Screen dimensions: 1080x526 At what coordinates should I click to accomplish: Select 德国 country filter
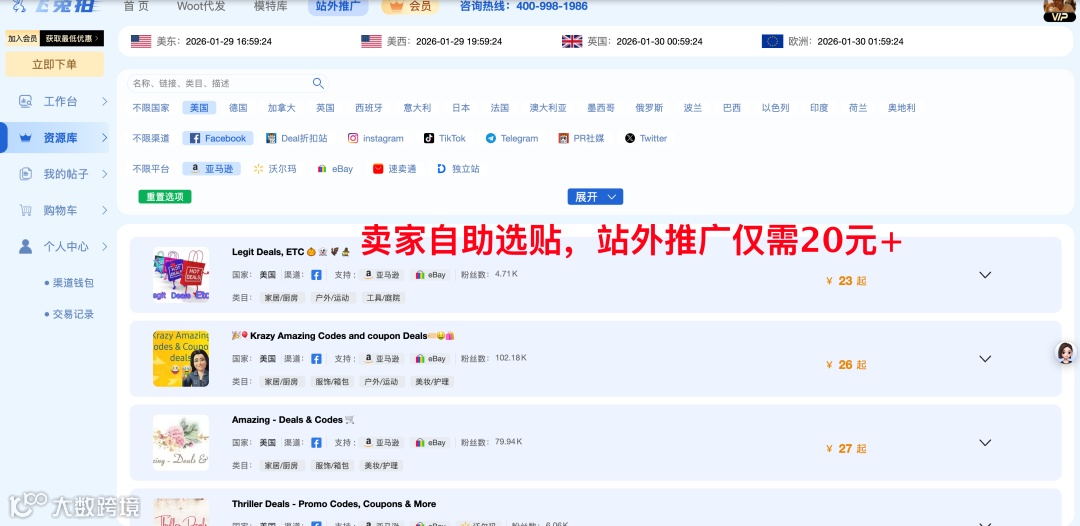tap(238, 108)
